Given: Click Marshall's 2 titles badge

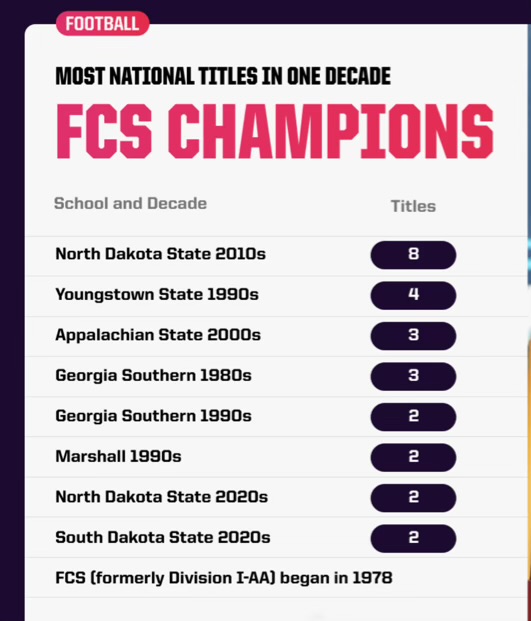Looking at the screenshot, I should (413, 457).
